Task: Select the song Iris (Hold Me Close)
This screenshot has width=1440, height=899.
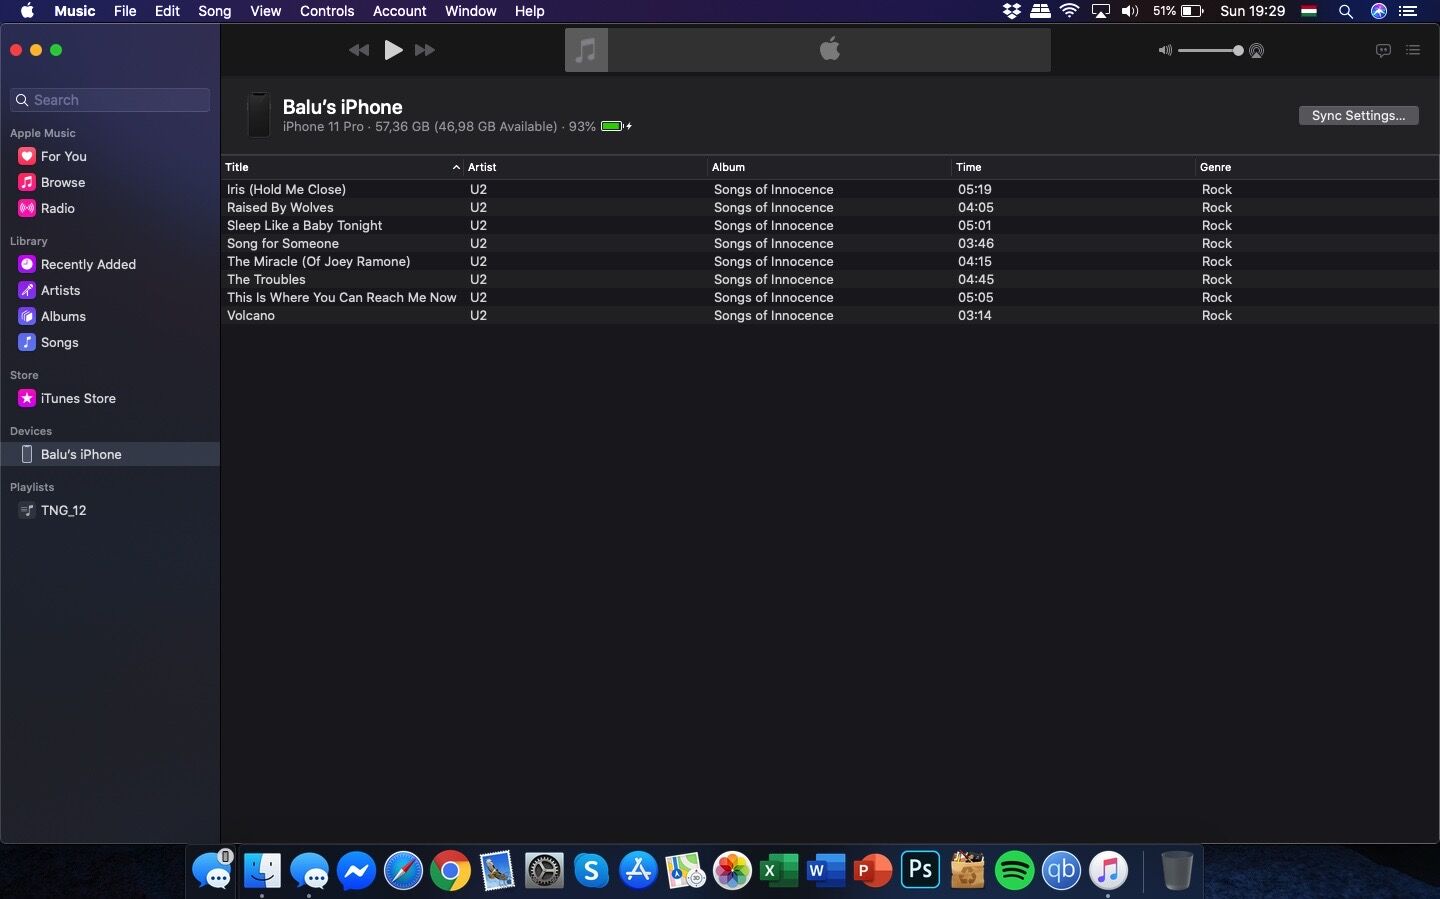Action: (829, 189)
